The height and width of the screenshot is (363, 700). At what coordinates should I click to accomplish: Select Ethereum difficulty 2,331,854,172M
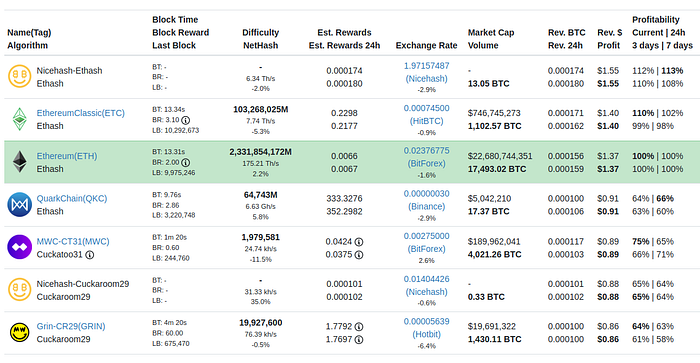260,152
